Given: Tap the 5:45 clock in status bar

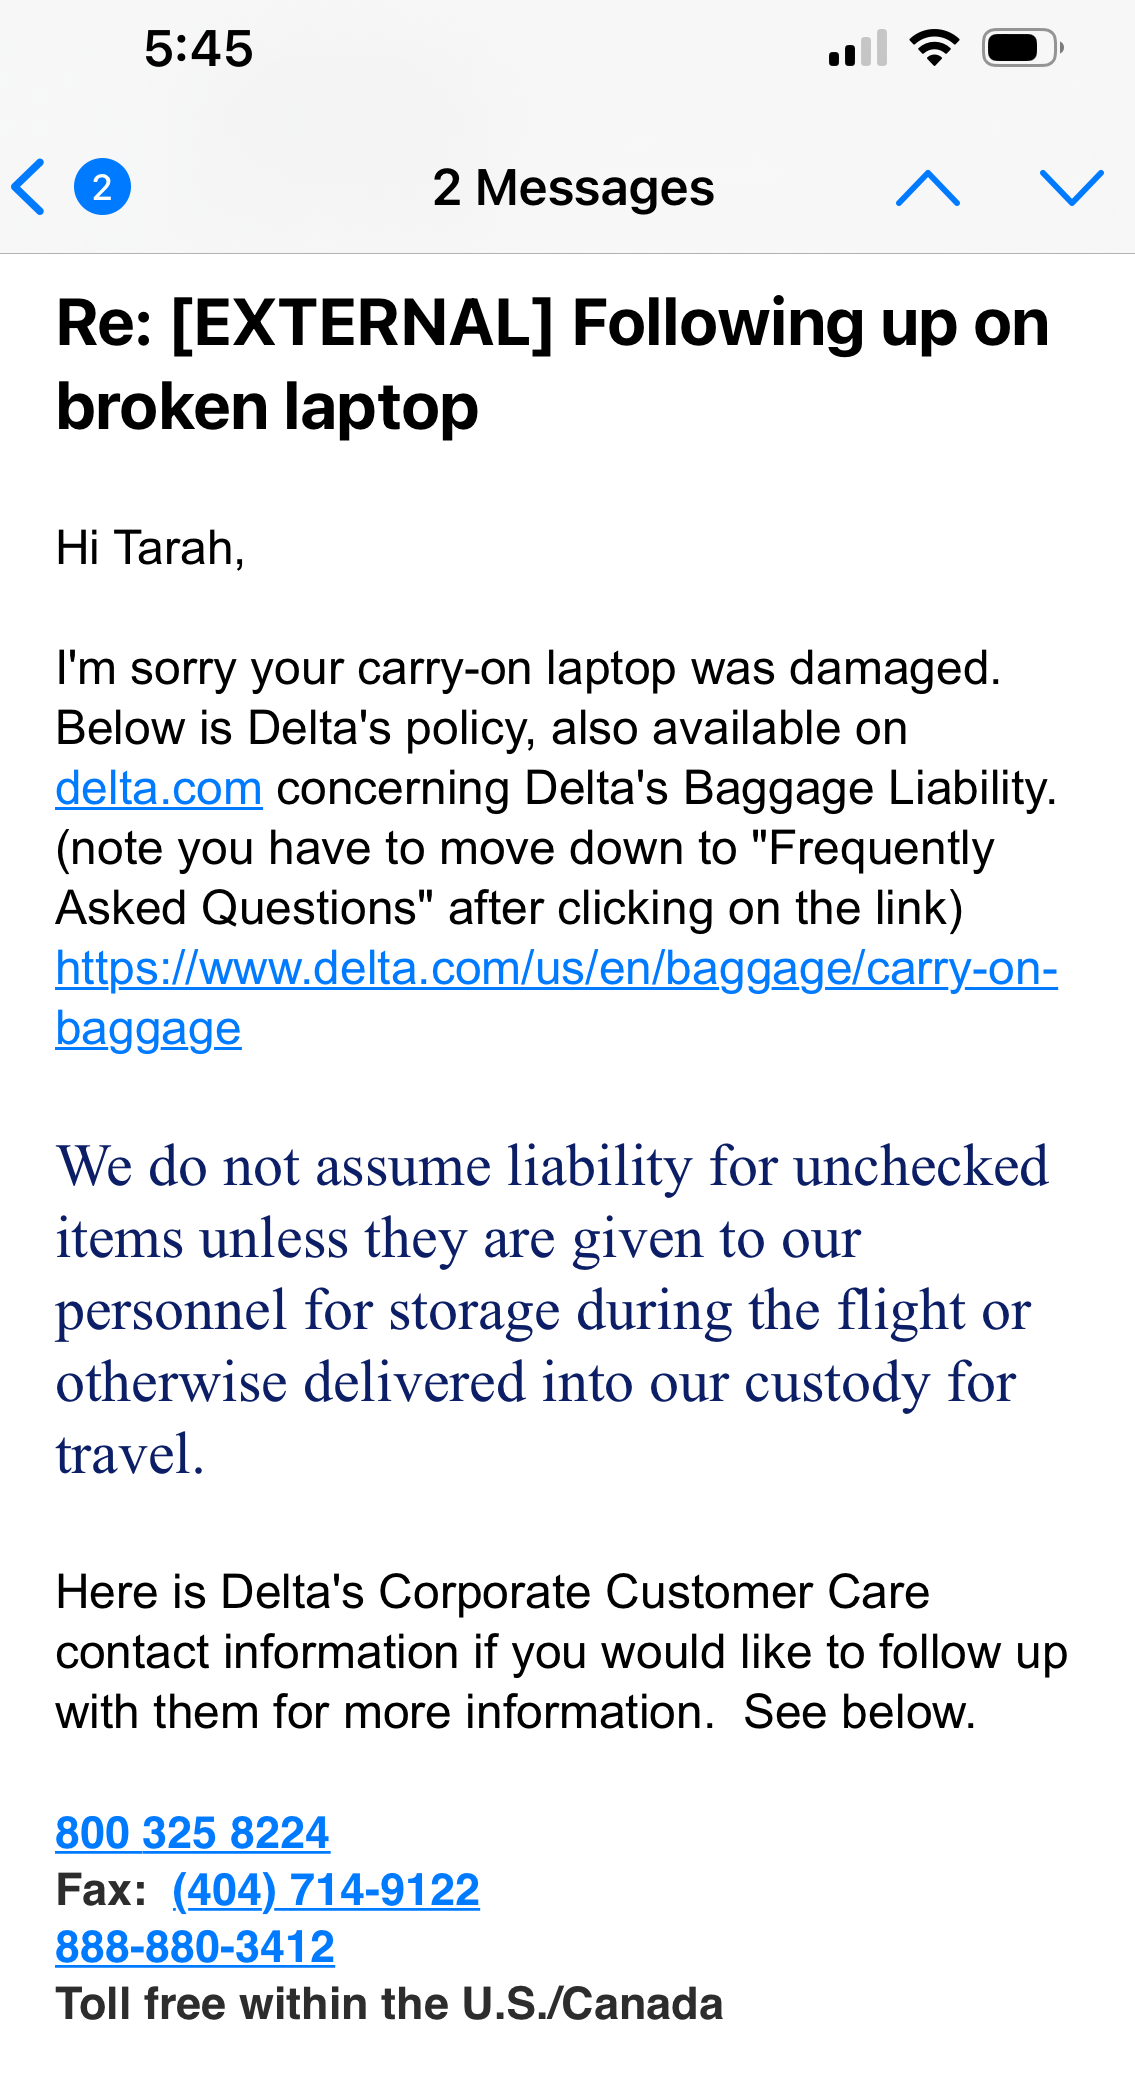Looking at the screenshot, I should tap(198, 48).
